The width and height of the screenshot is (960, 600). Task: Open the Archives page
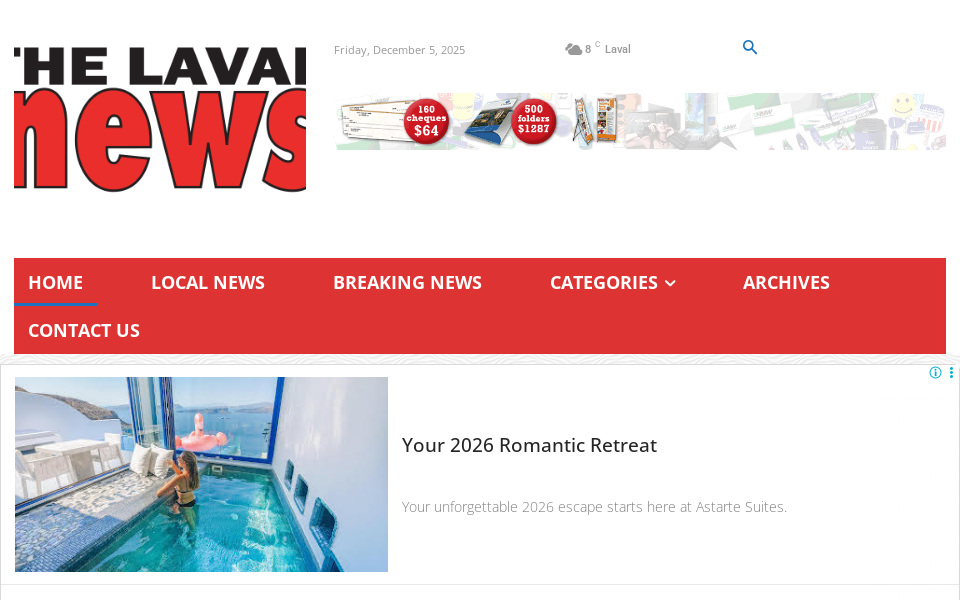coord(786,282)
